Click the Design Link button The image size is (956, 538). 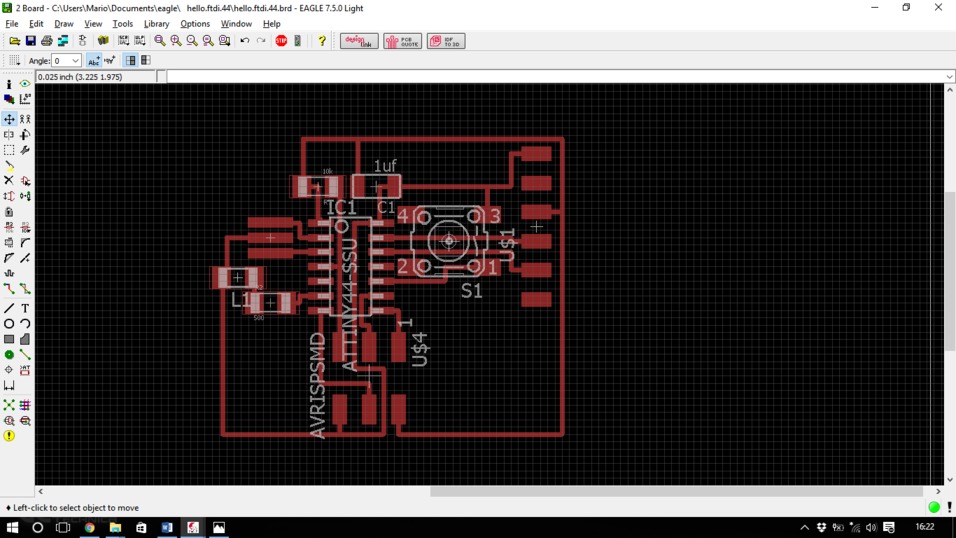359,41
